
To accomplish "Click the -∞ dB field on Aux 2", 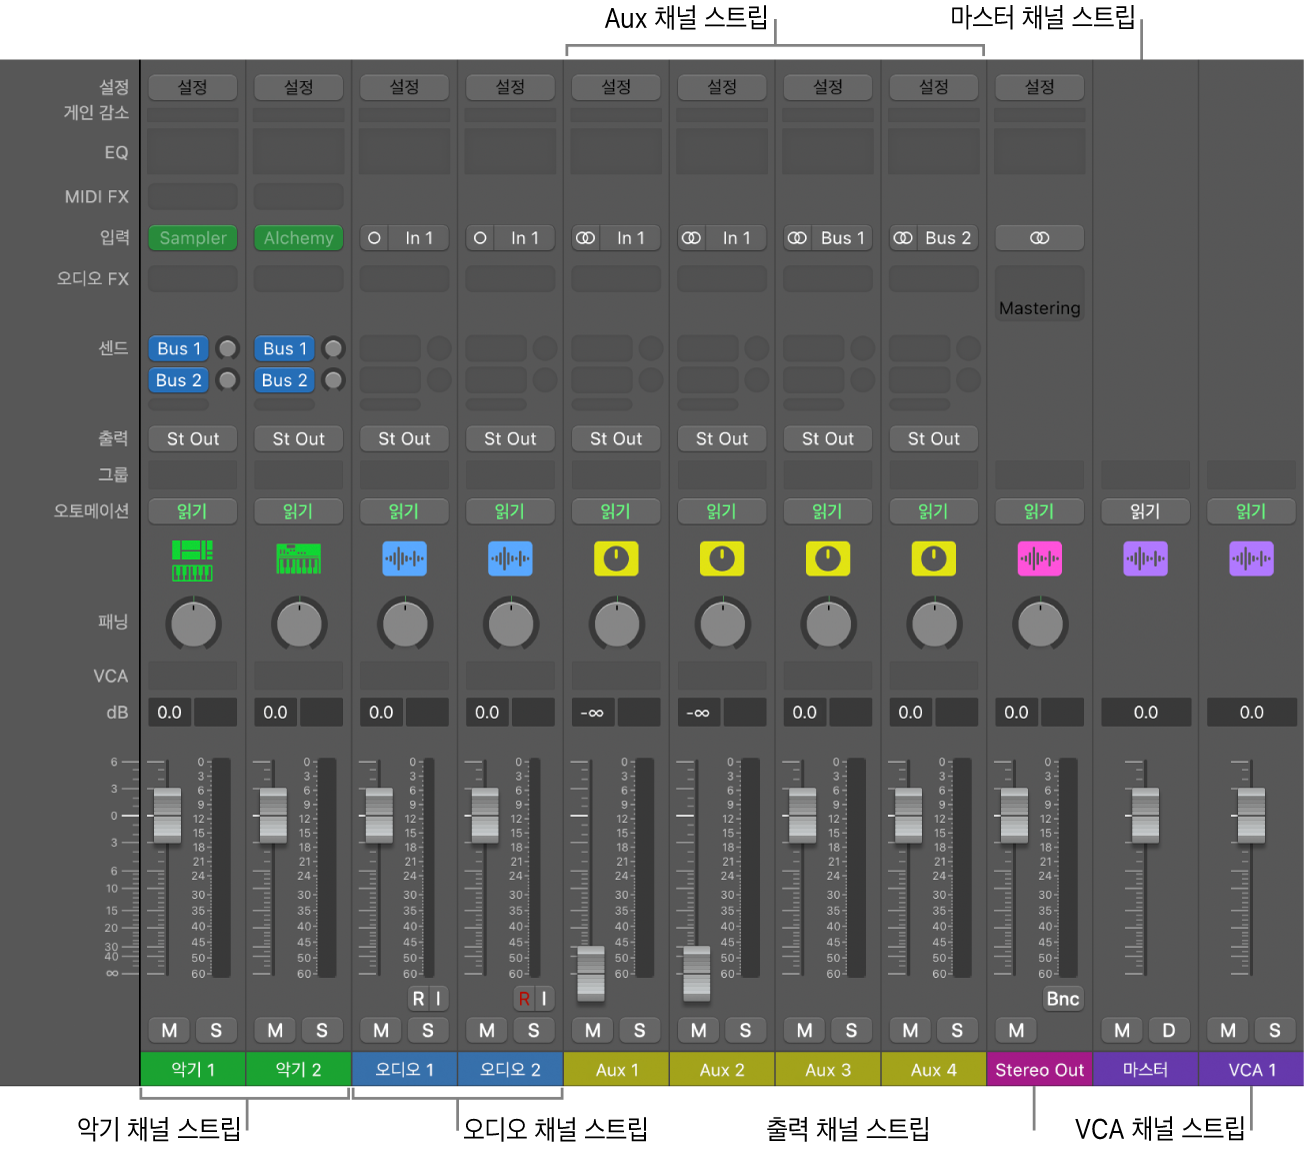I will [698, 712].
